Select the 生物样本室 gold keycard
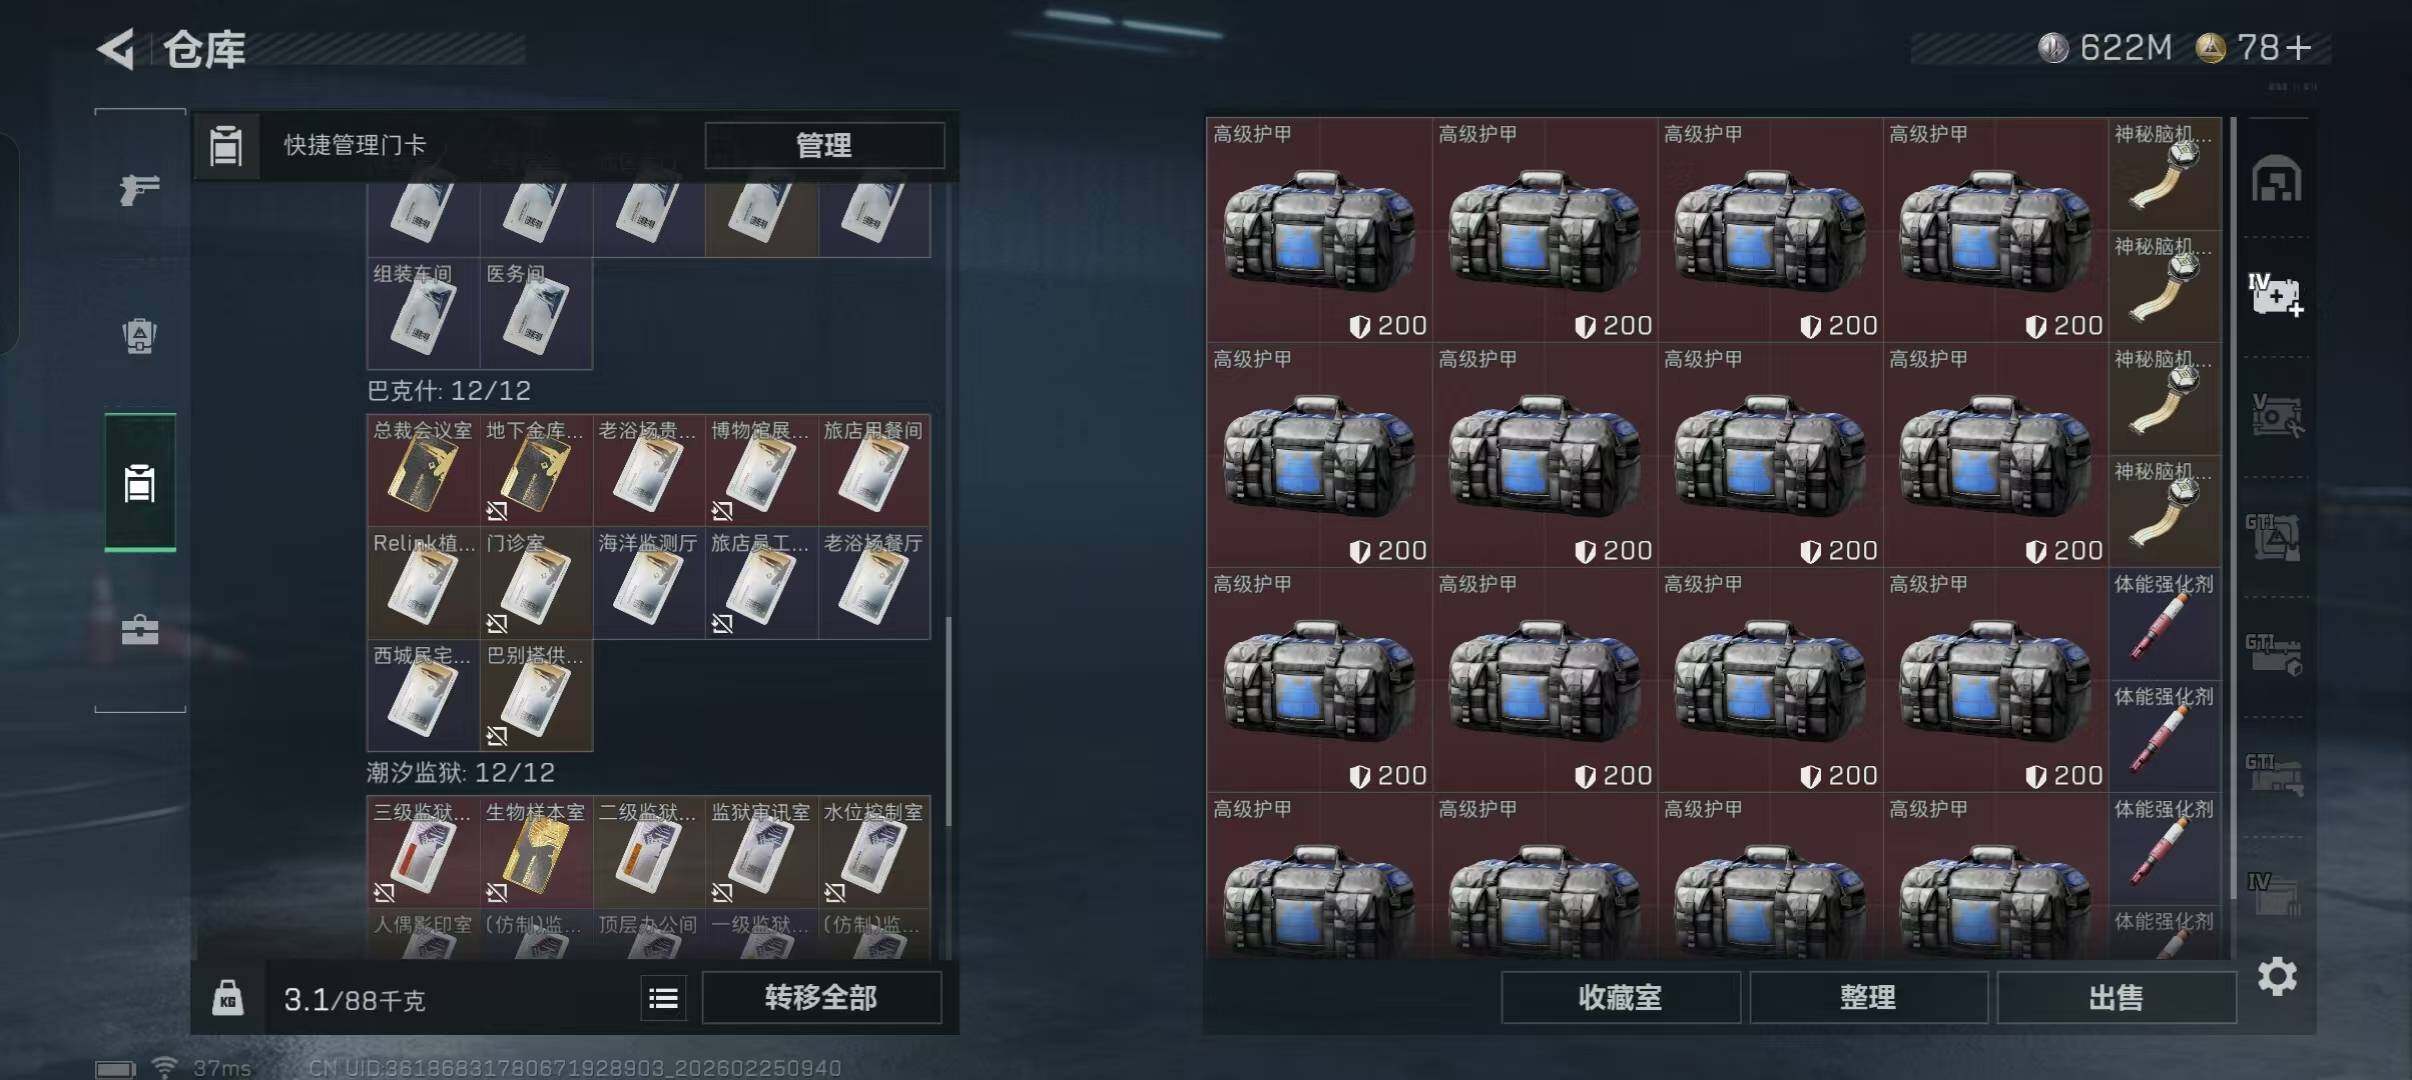This screenshot has height=1080, width=2412. click(536, 852)
